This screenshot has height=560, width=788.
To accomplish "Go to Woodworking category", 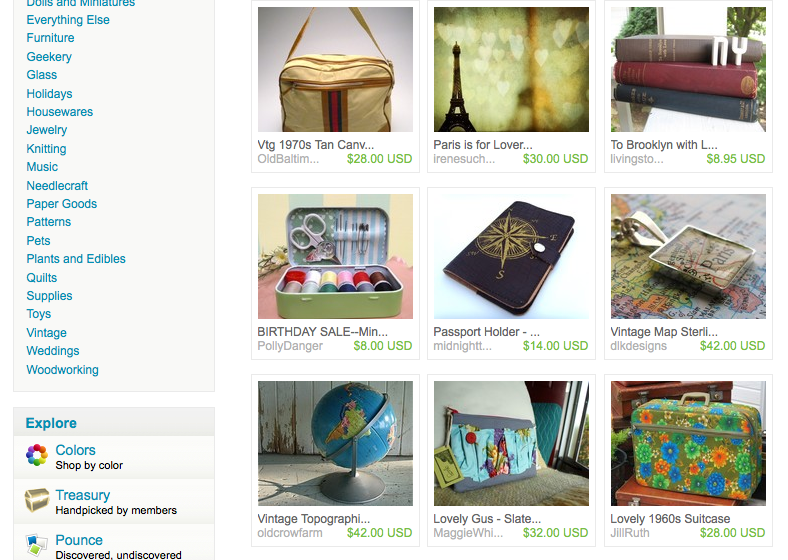I will tap(62, 370).
